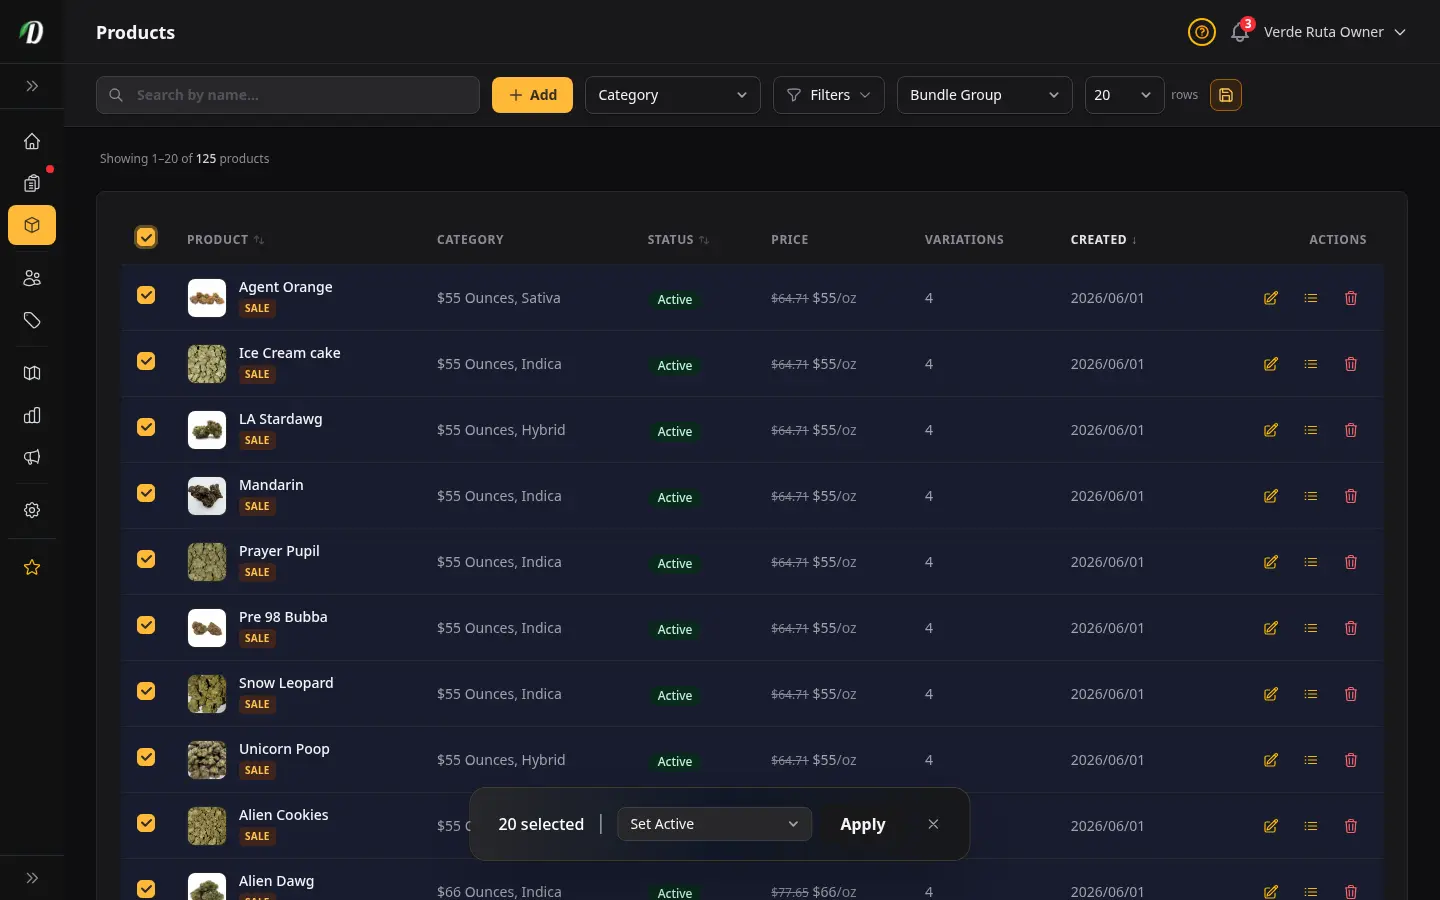Click the help question mark icon
The image size is (1440, 900).
[1201, 32]
